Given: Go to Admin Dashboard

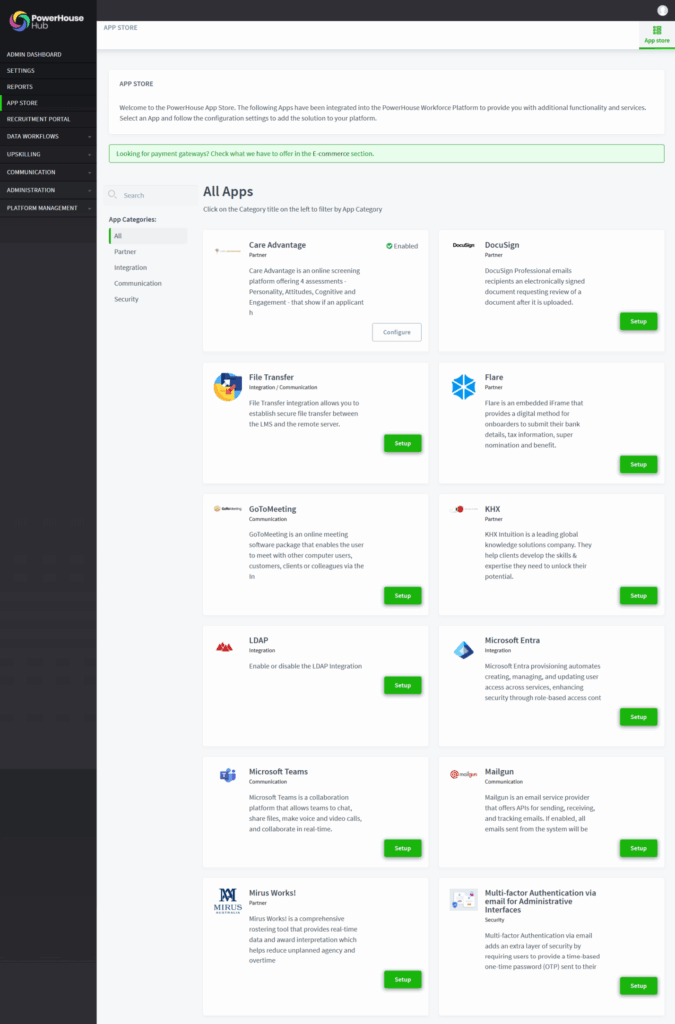Looking at the screenshot, I should [34, 54].
